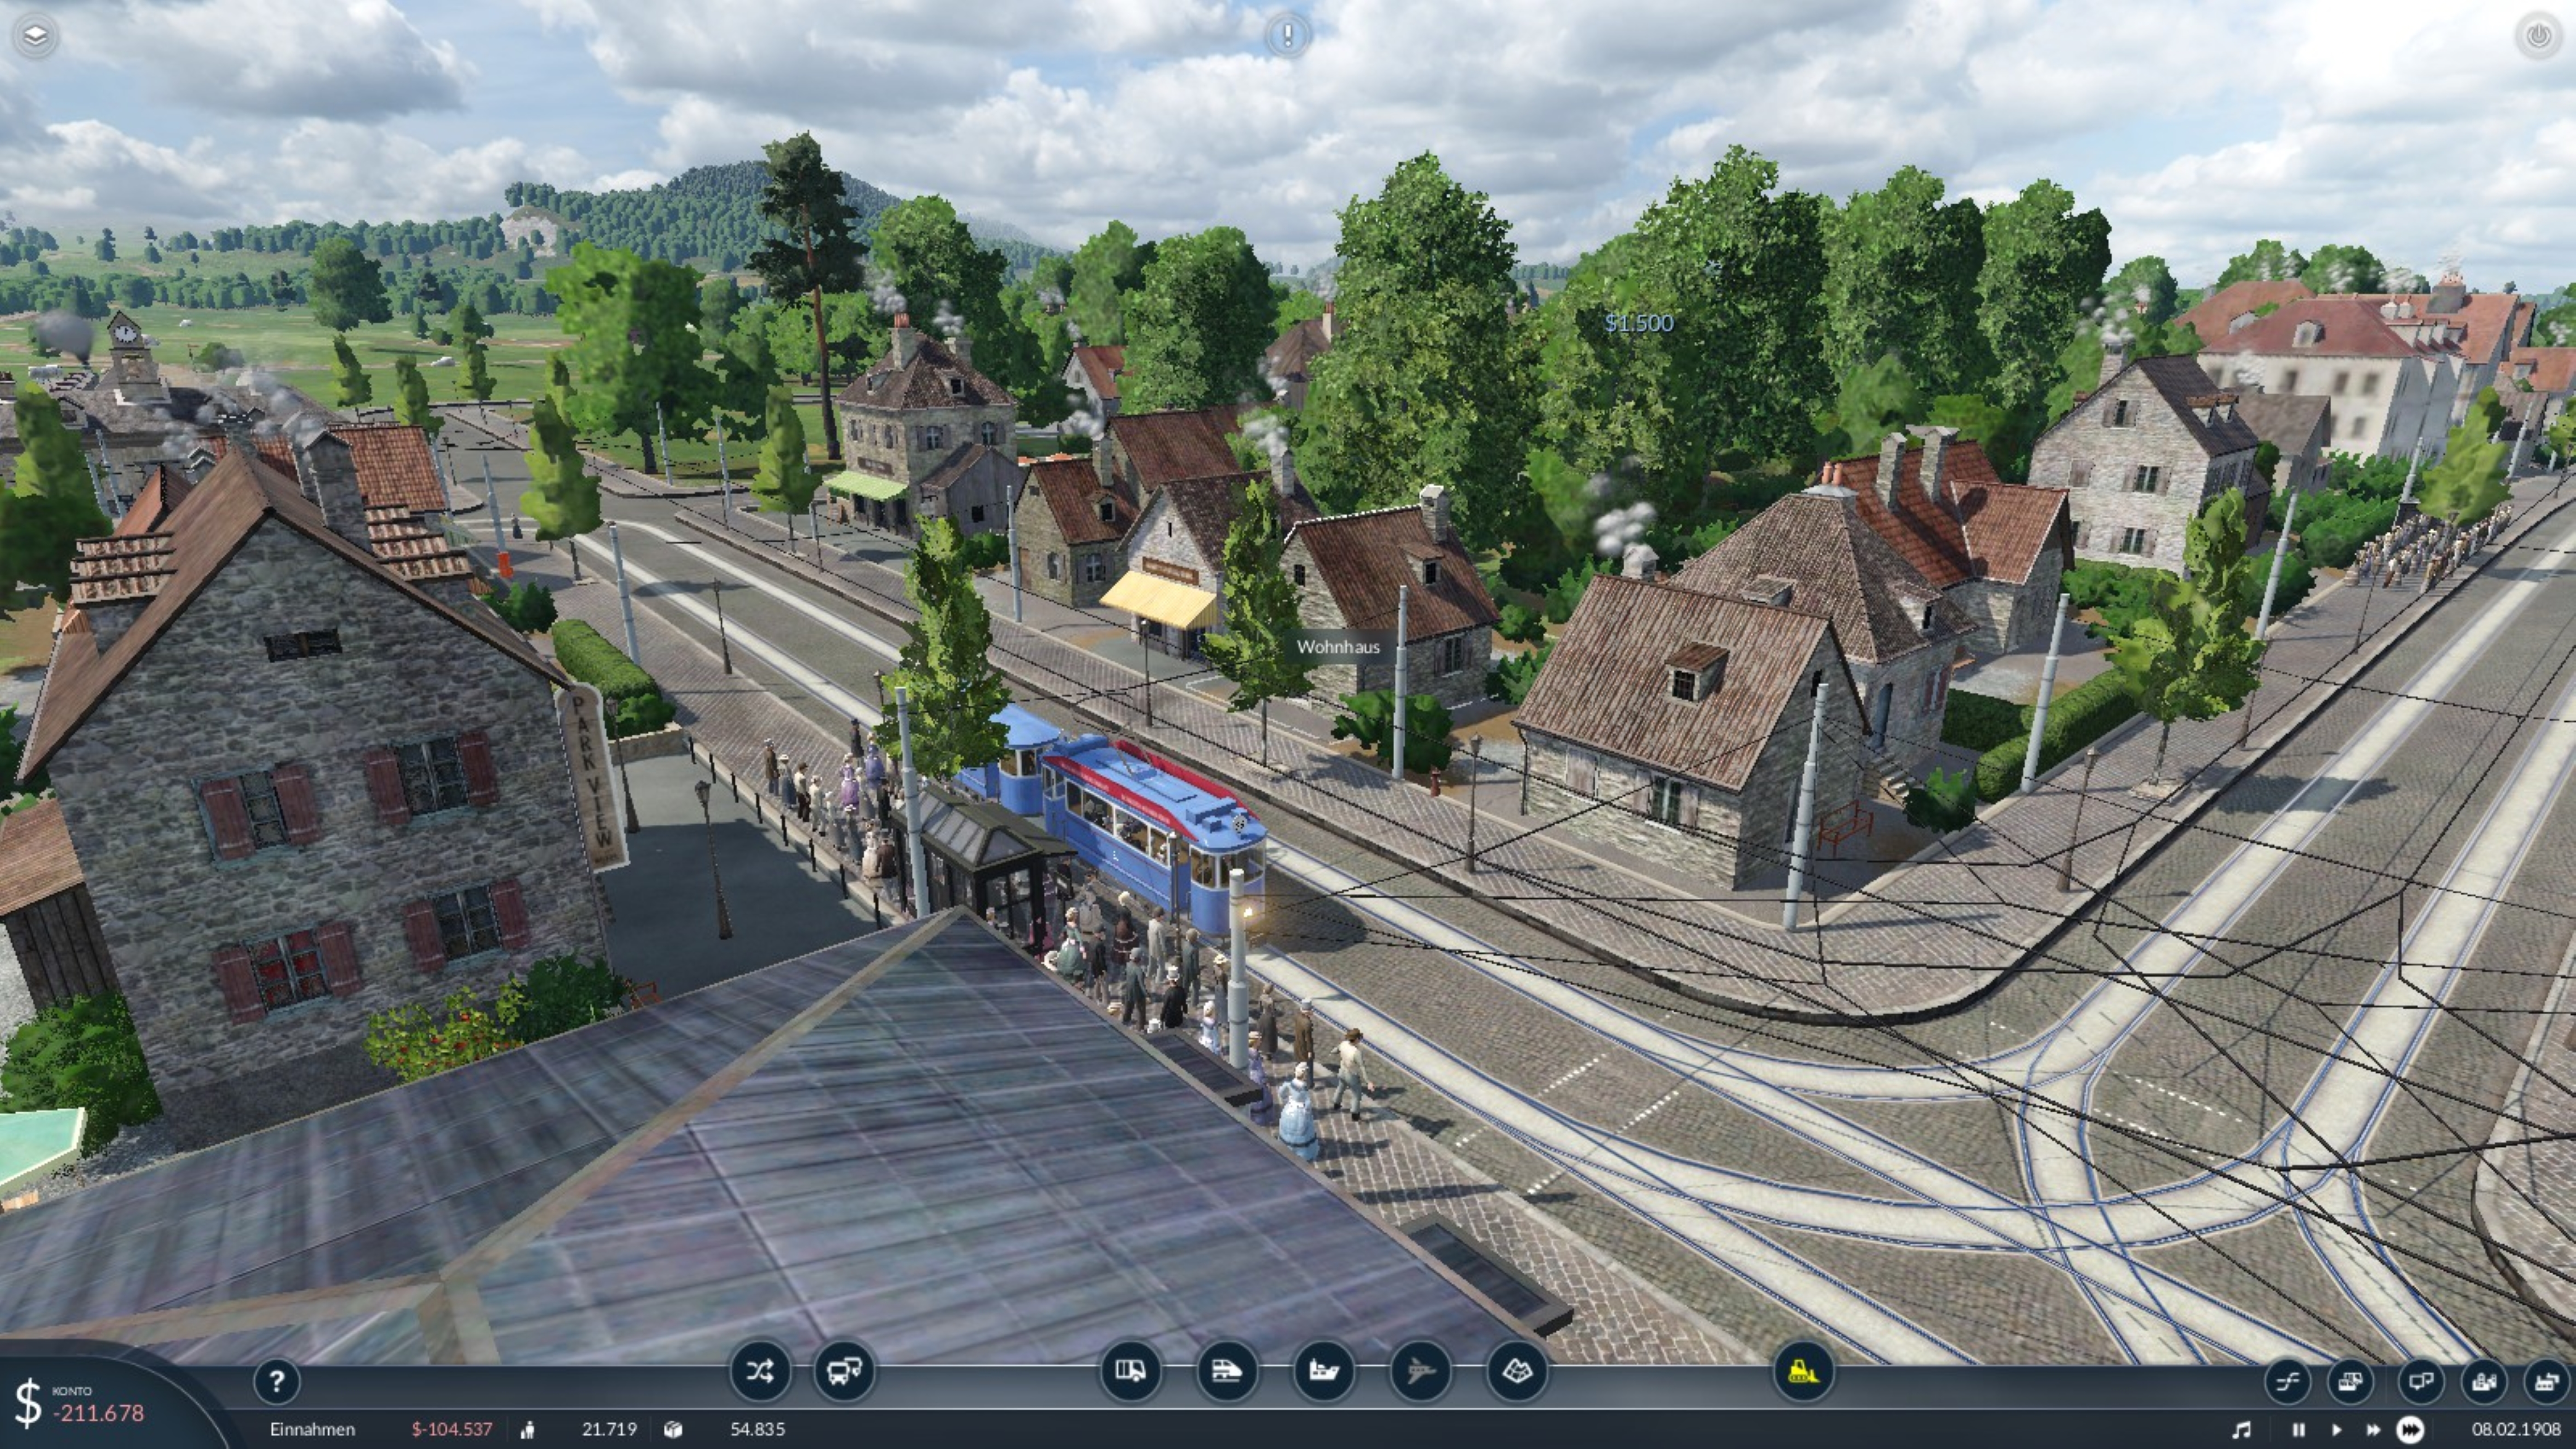2576x1449 pixels.
Task: Open the music note player
Action: coord(2242,1430)
